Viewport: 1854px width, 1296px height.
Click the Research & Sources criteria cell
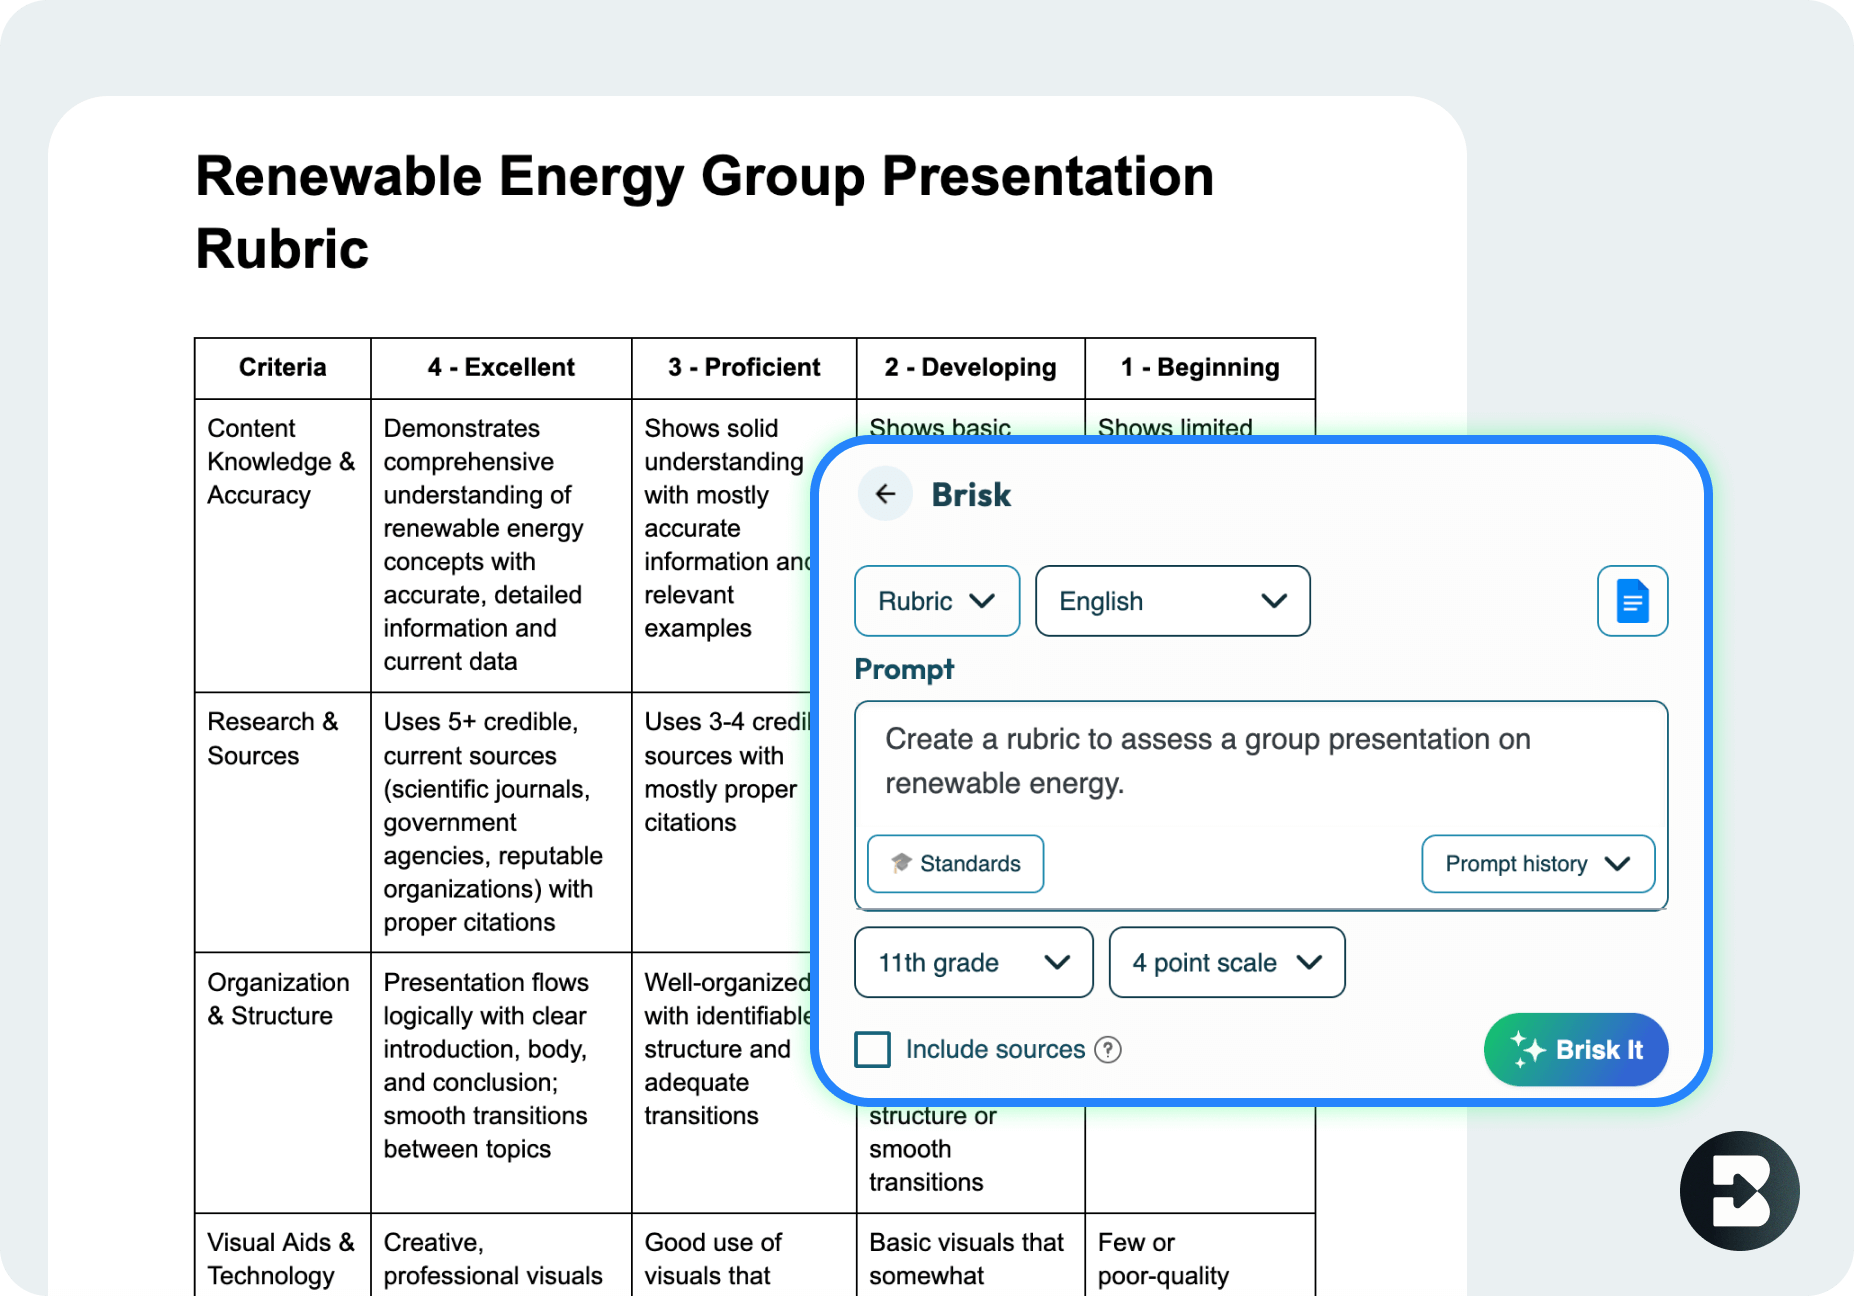[272, 739]
